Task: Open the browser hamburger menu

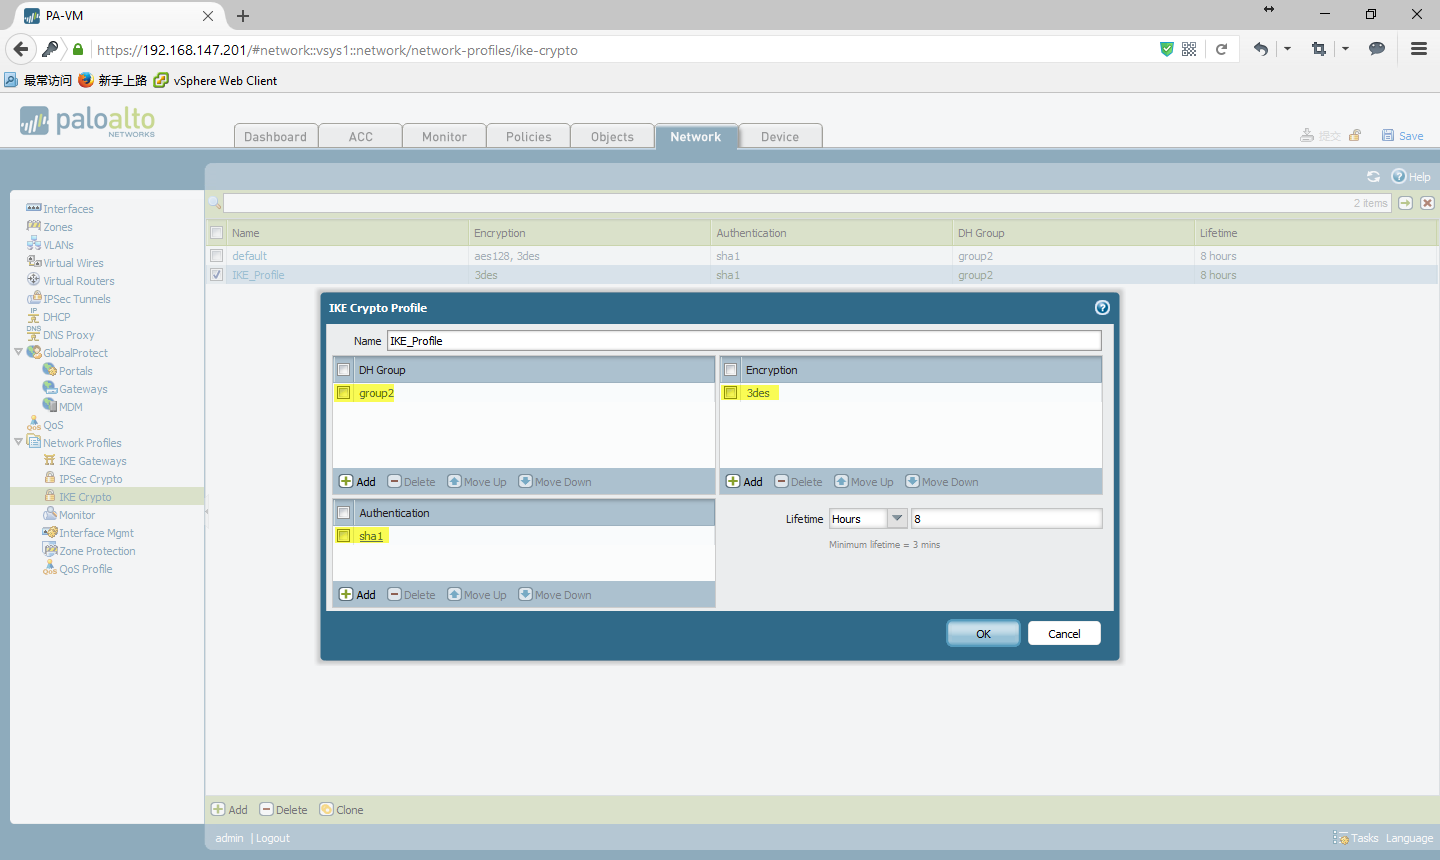Action: (1419, 49)
